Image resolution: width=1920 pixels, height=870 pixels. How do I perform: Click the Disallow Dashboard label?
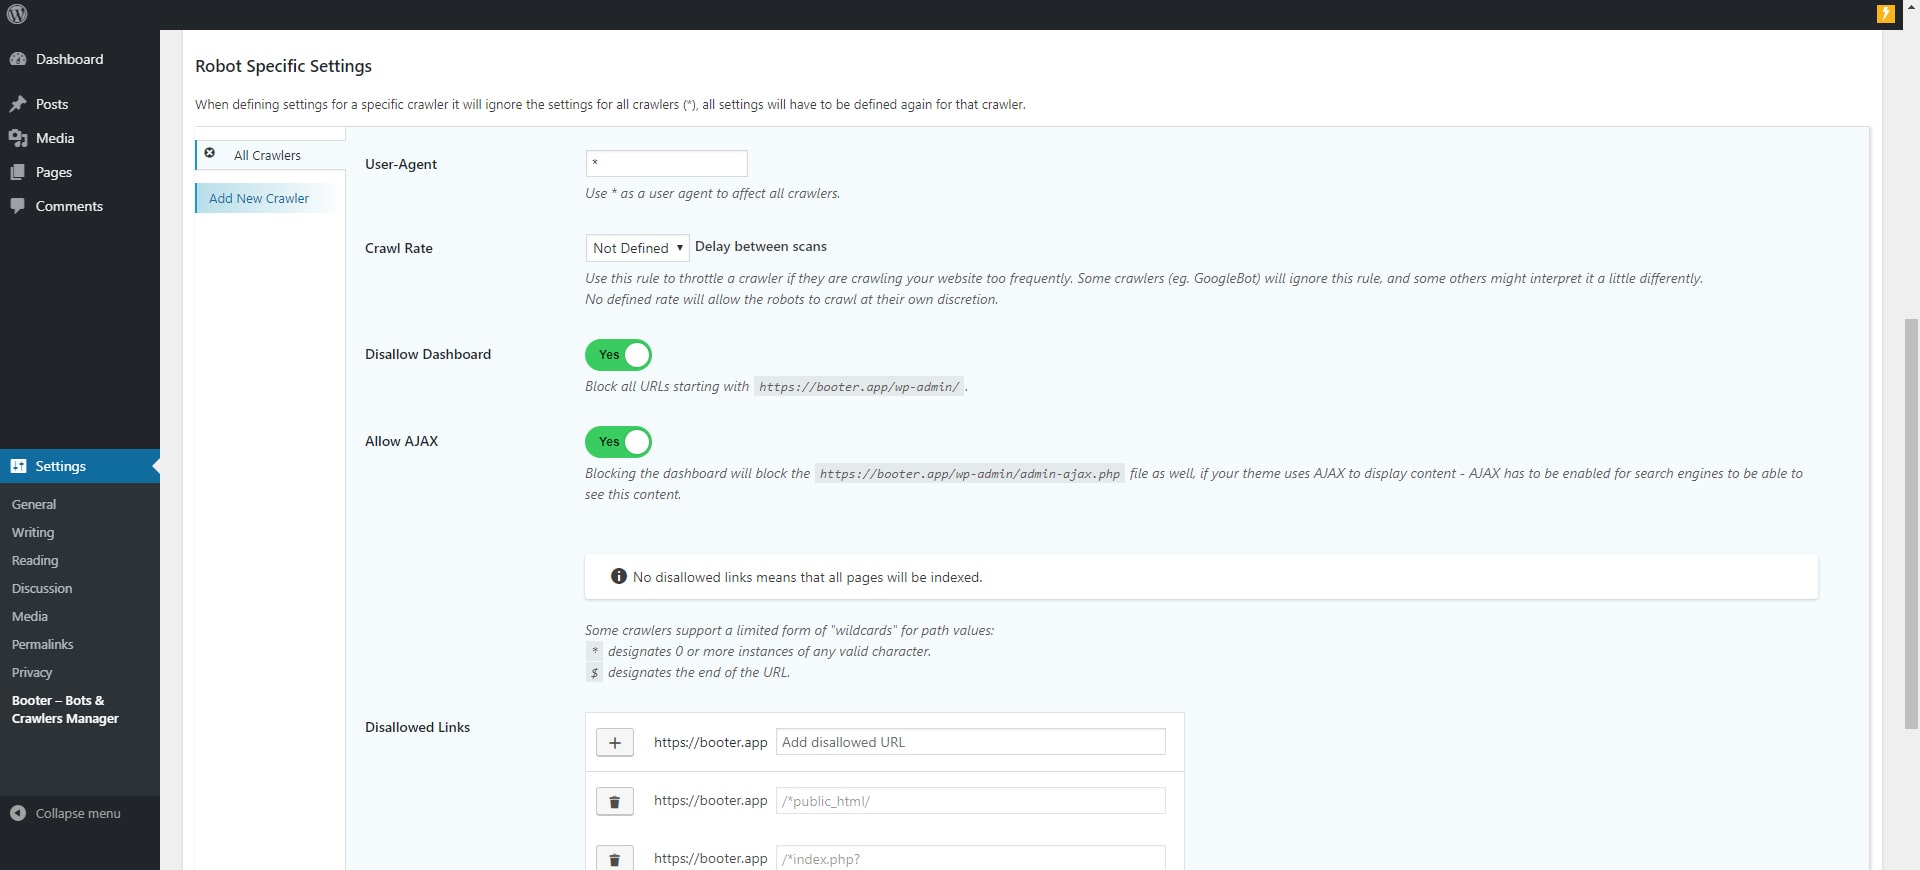(428, 354)
